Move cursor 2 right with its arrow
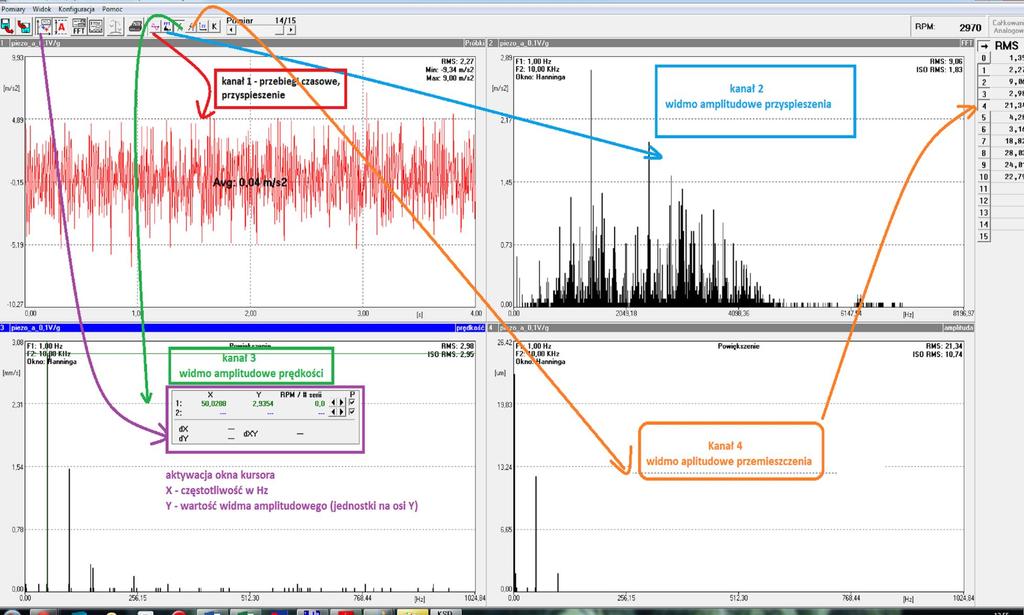This screenshot has height=615, width=1024. point(341,412)
